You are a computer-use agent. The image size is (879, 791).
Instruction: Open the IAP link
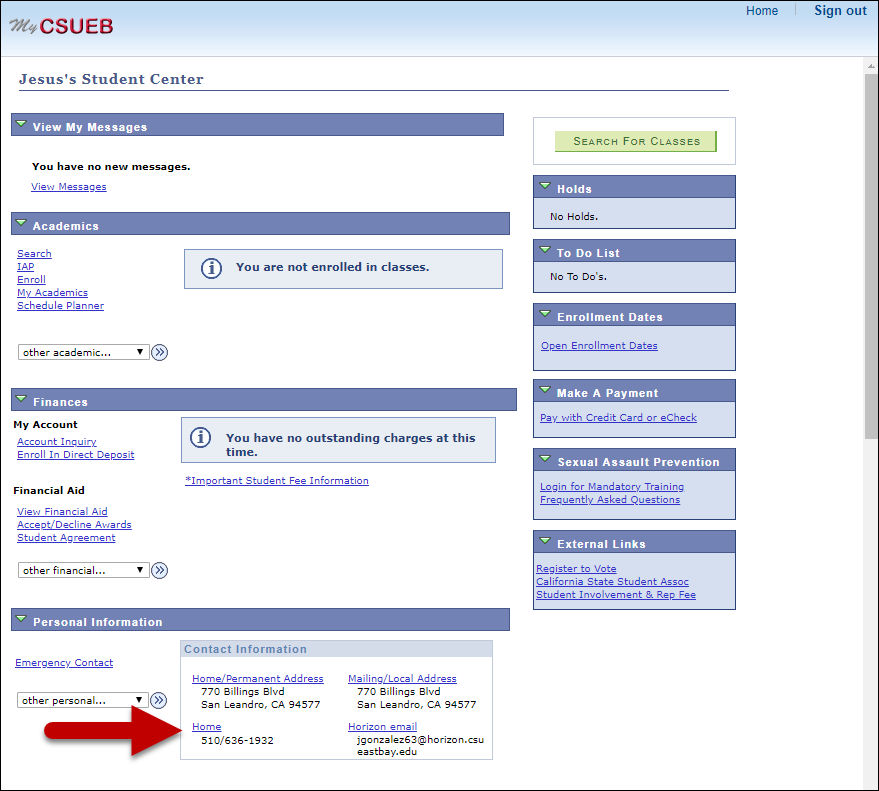[25, 266]
